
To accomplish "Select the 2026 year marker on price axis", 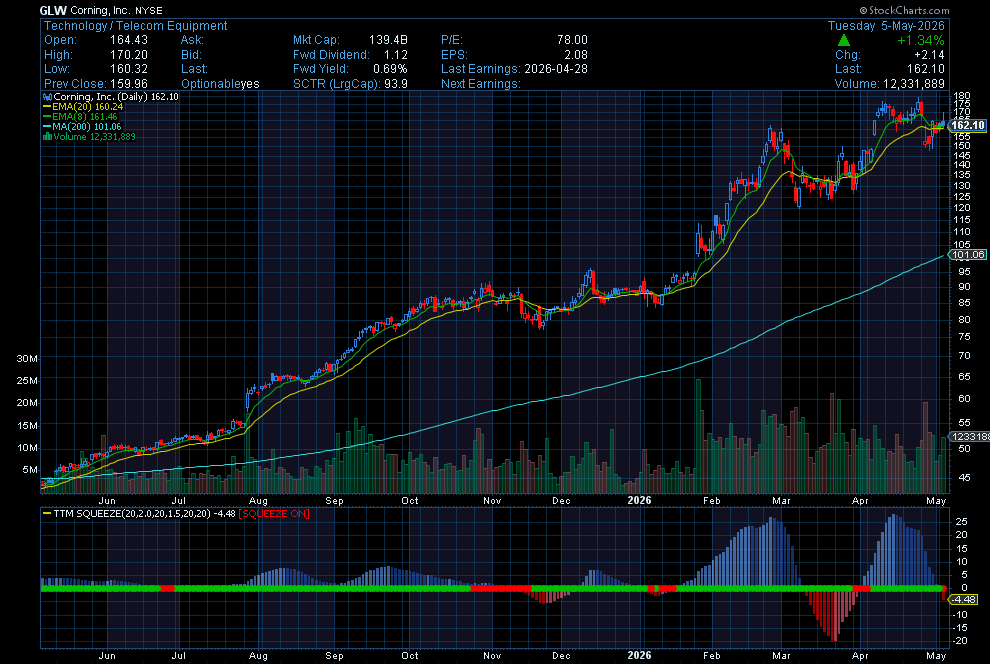I will pos(639,501).
